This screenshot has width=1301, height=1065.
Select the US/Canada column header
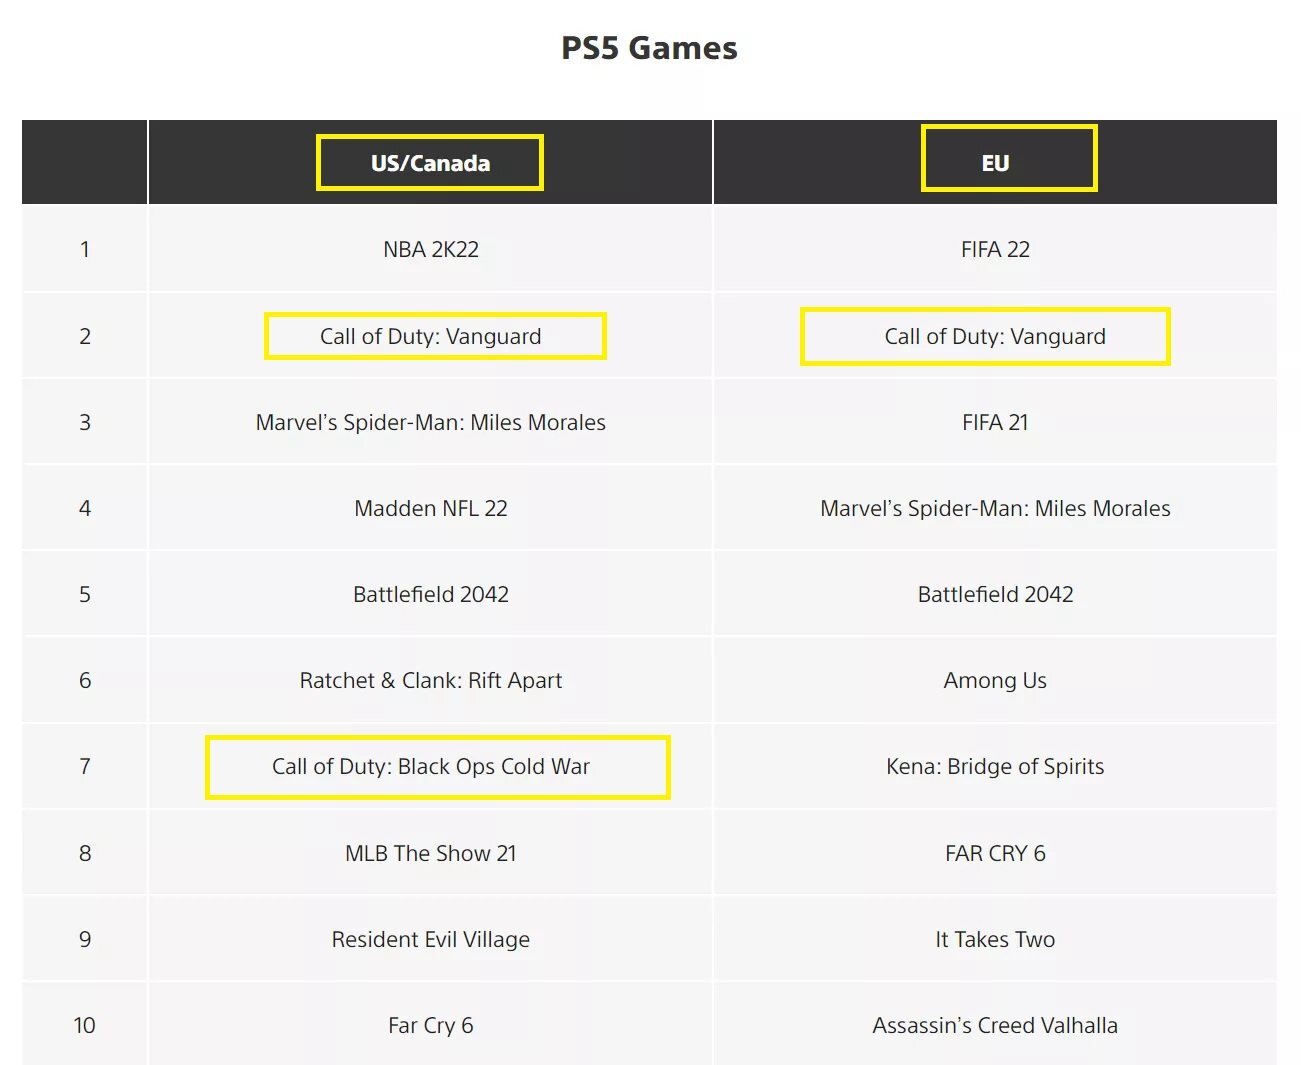point(430,163)
